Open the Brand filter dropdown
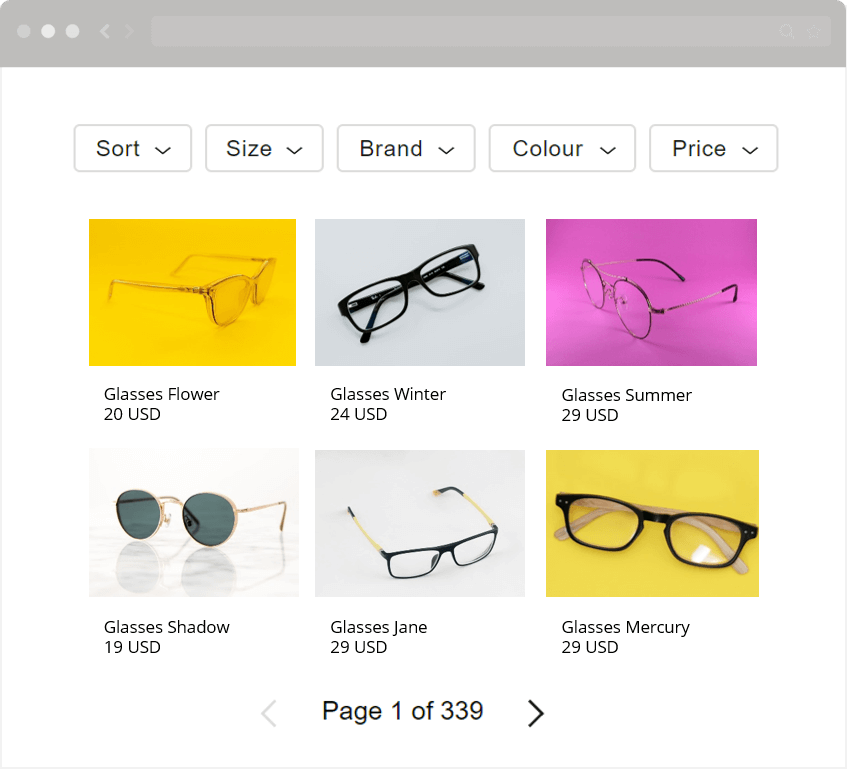Screen dimensions: 847x769 click(406, 149)
